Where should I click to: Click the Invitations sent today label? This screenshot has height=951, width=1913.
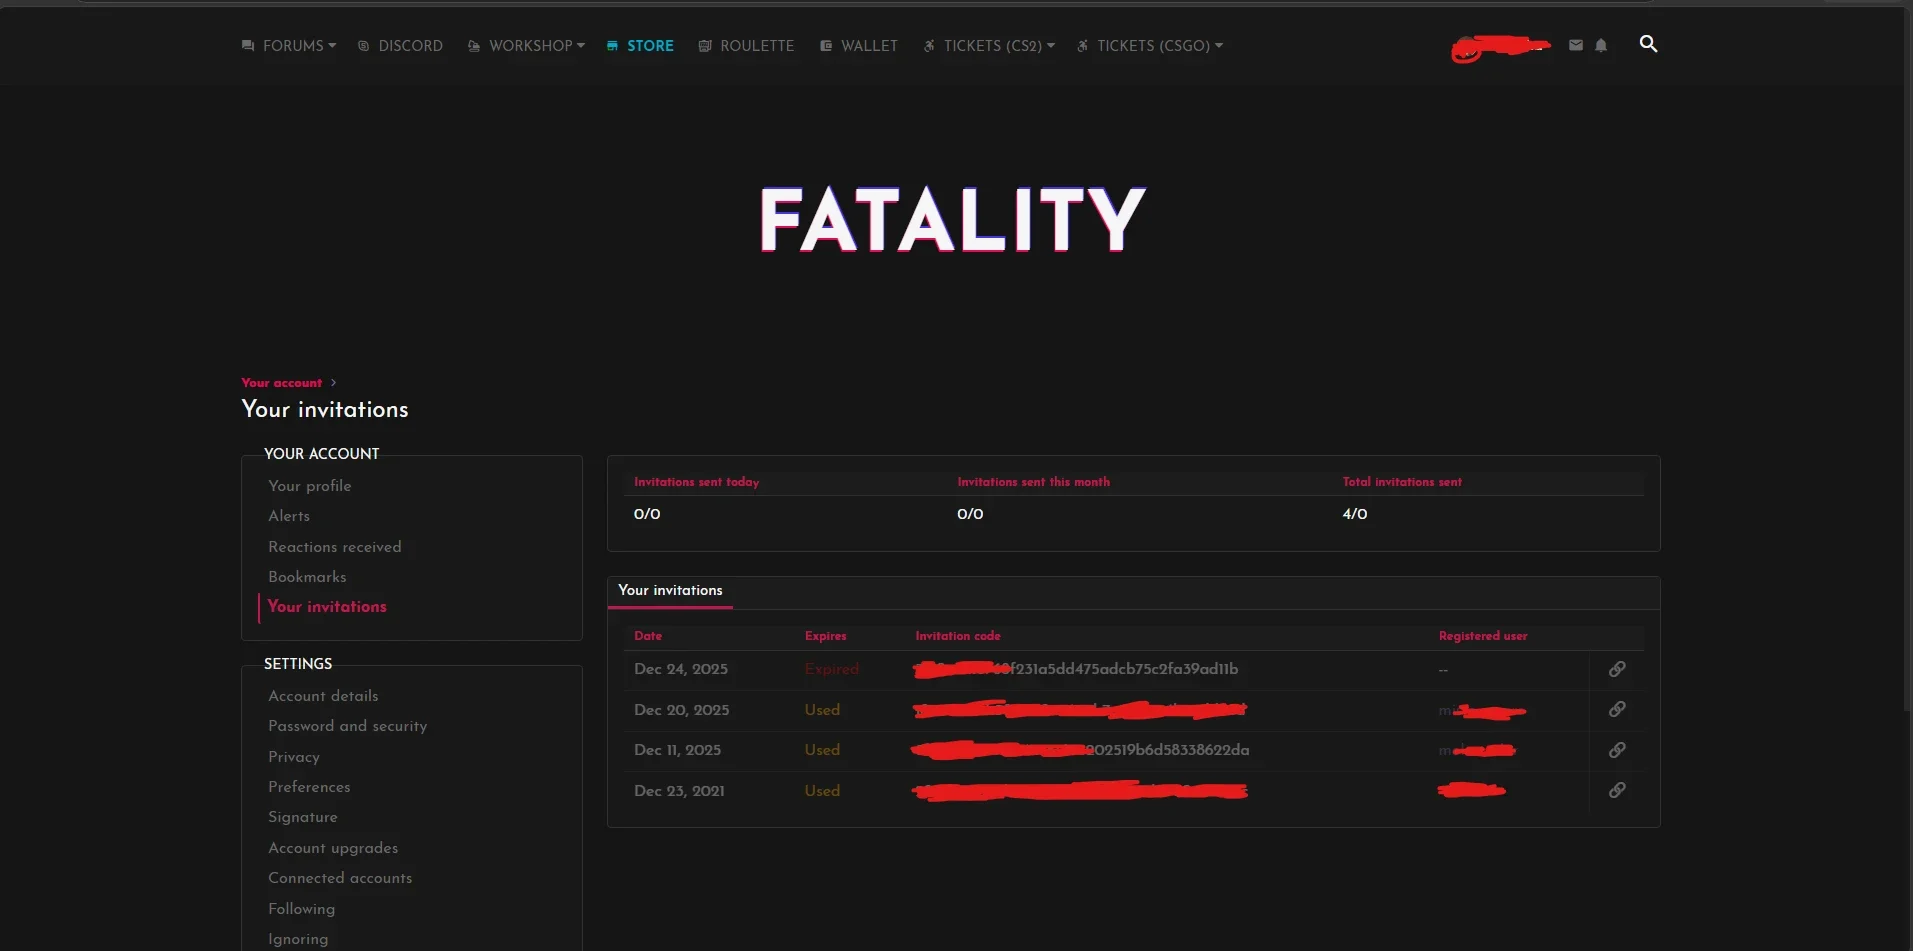(696, 482)
